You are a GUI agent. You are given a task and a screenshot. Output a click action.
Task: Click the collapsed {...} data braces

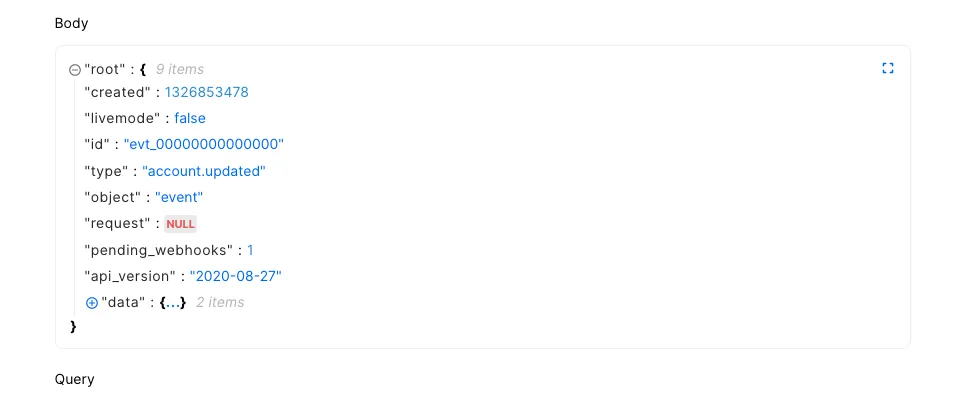click(x=172, y=302)
